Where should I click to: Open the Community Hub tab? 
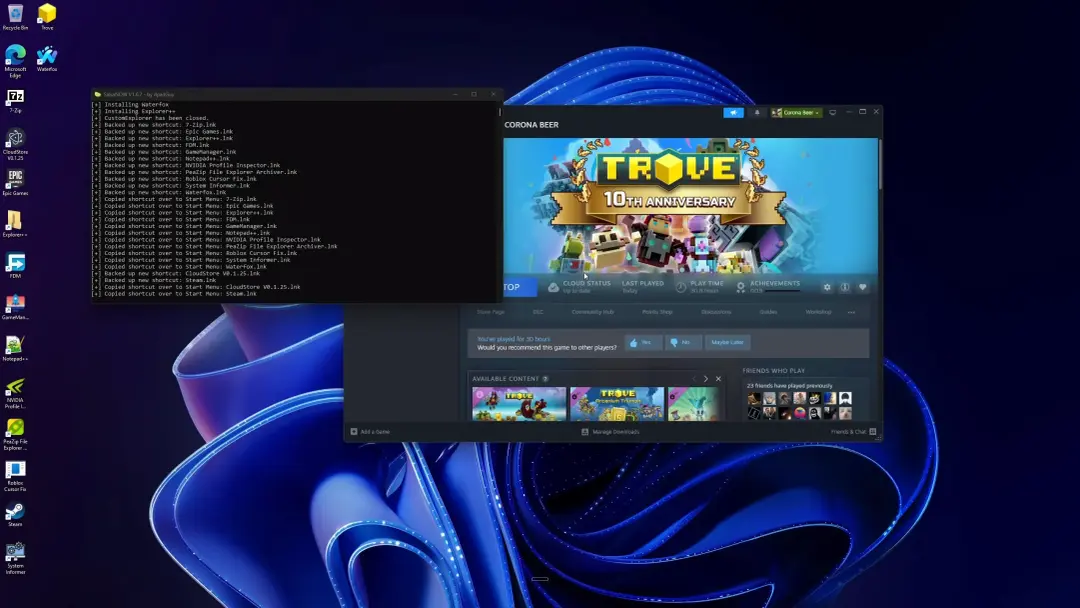(x=592, y=312)
